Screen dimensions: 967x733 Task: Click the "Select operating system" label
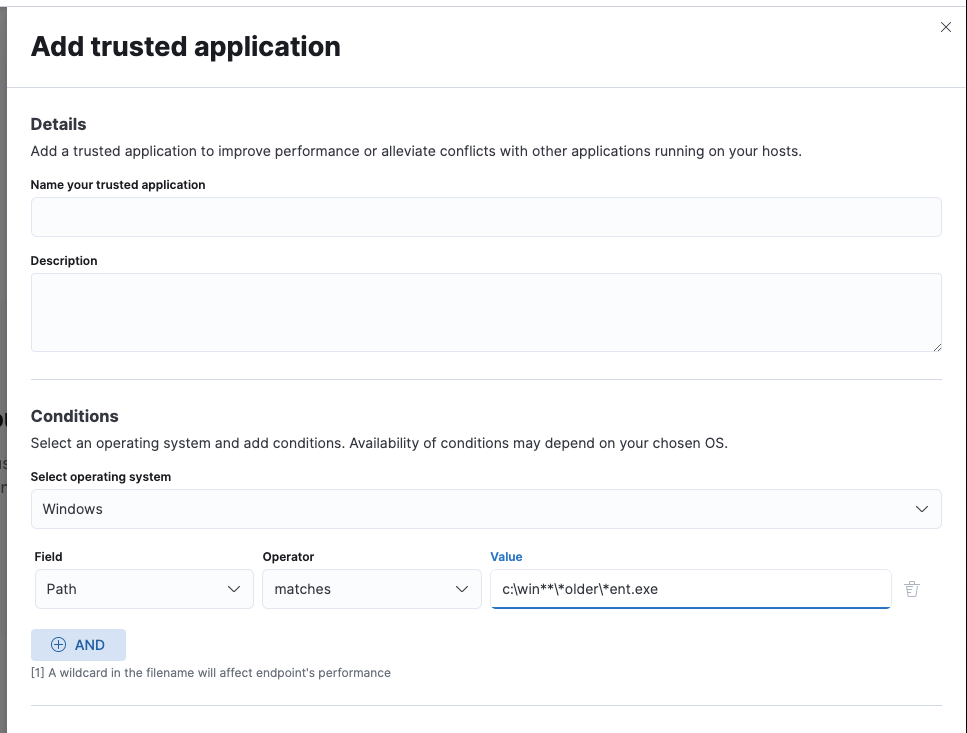[x=101, y=477]
